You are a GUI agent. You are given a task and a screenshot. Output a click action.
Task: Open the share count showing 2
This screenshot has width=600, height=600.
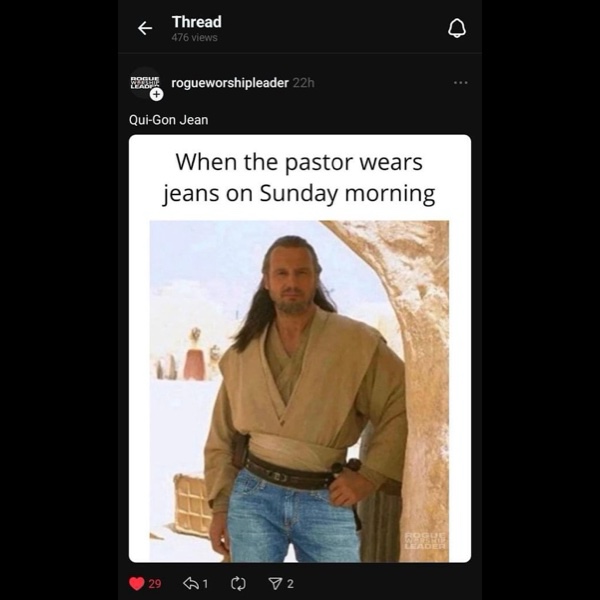(x=290, y=584)
